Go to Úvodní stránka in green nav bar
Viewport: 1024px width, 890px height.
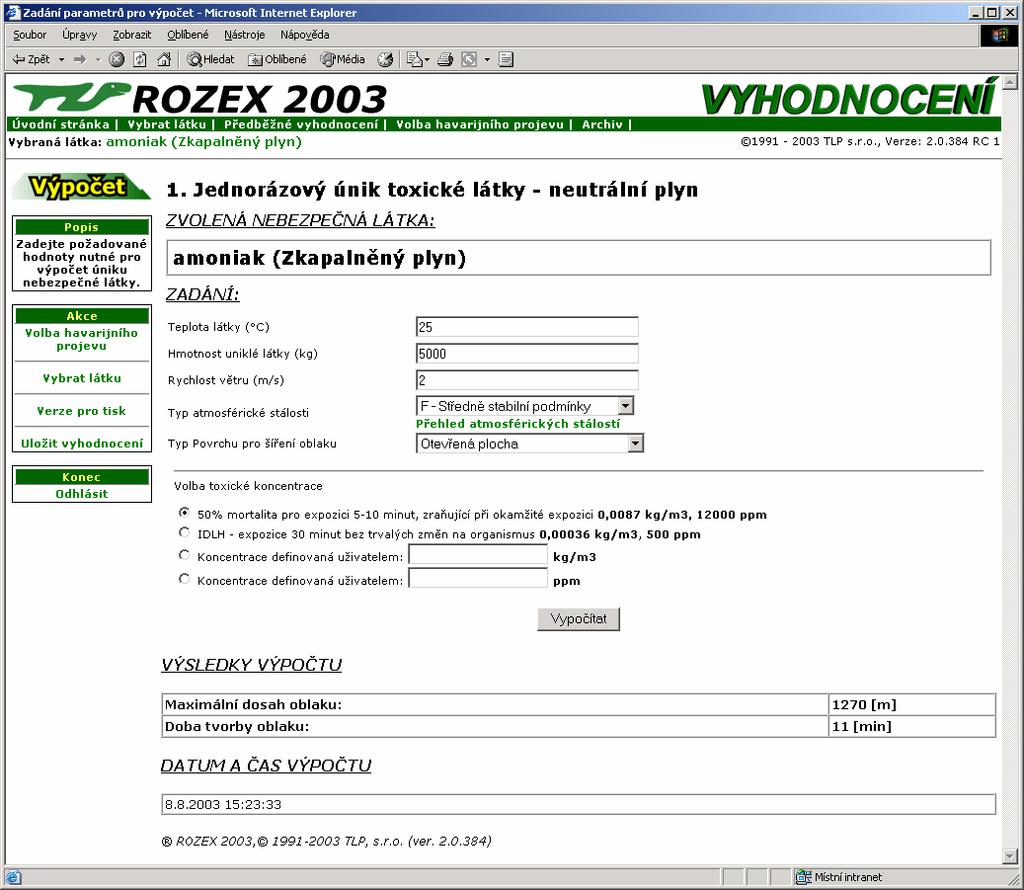[x=61, y=124]
